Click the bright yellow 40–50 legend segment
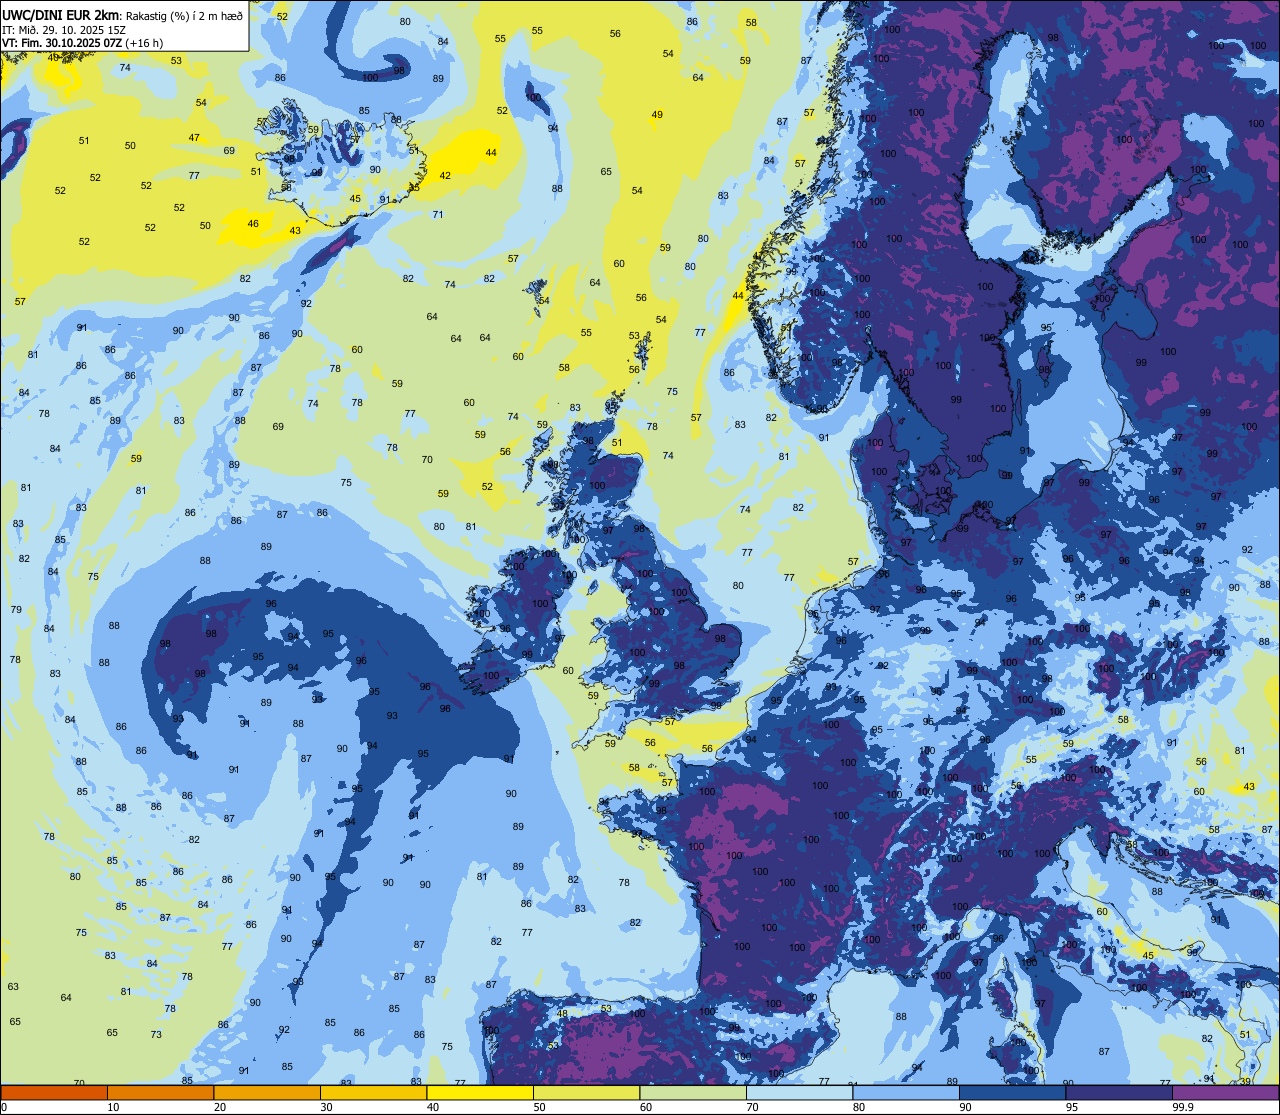The image size is (1280, 1115). (480, 1092)
